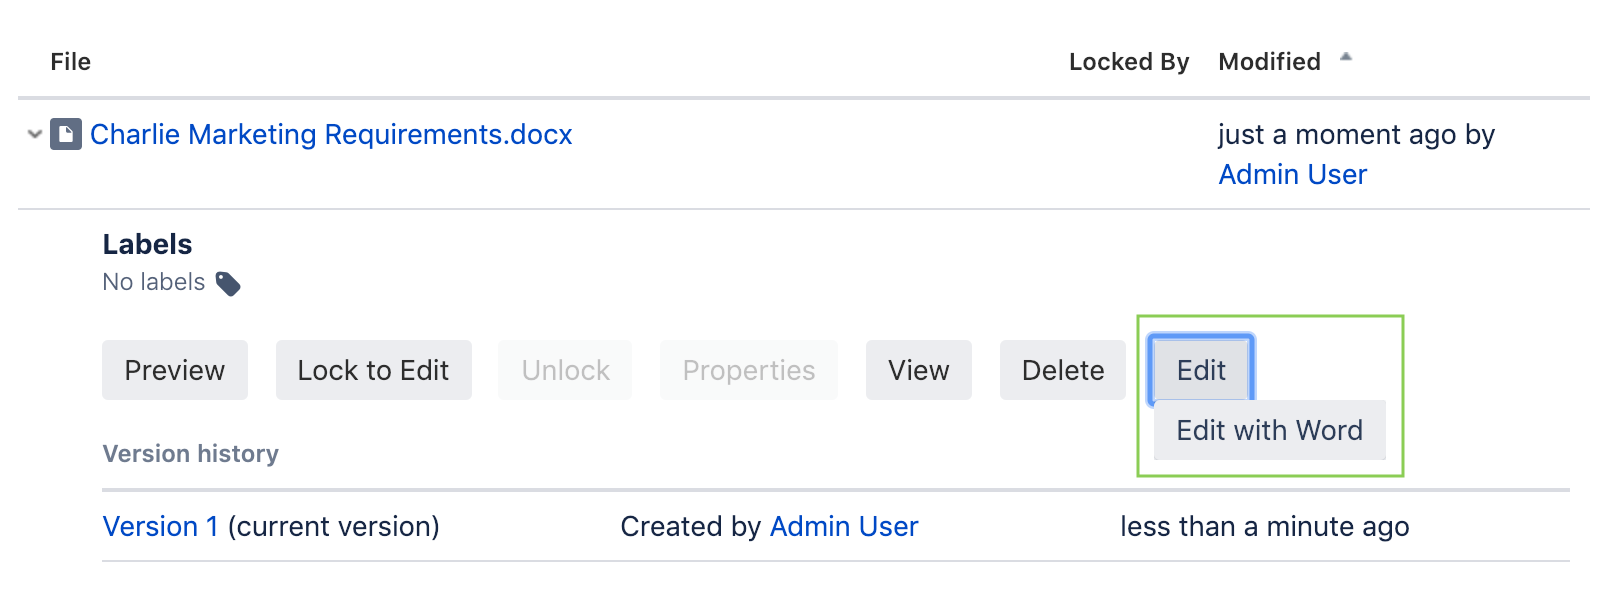Click the document file type icon
The width and height of the screenshot is (1624, 594).
coord(66,134)
